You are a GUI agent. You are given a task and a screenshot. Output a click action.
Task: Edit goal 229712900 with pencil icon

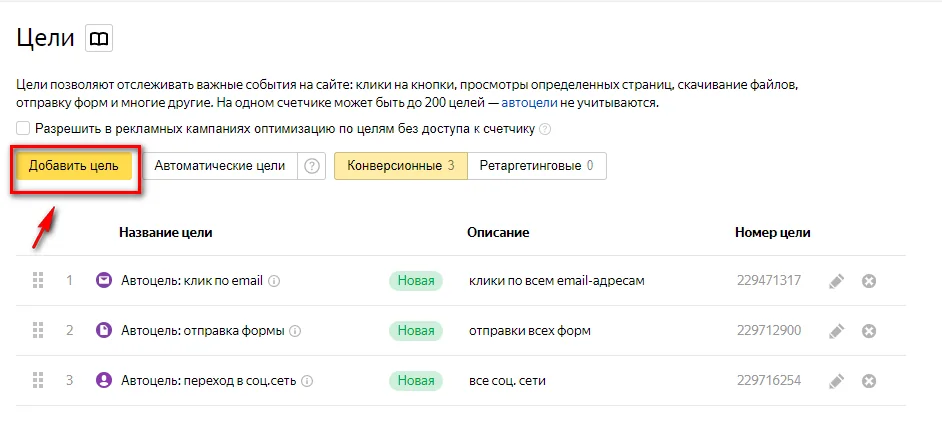tap(836, 330)
